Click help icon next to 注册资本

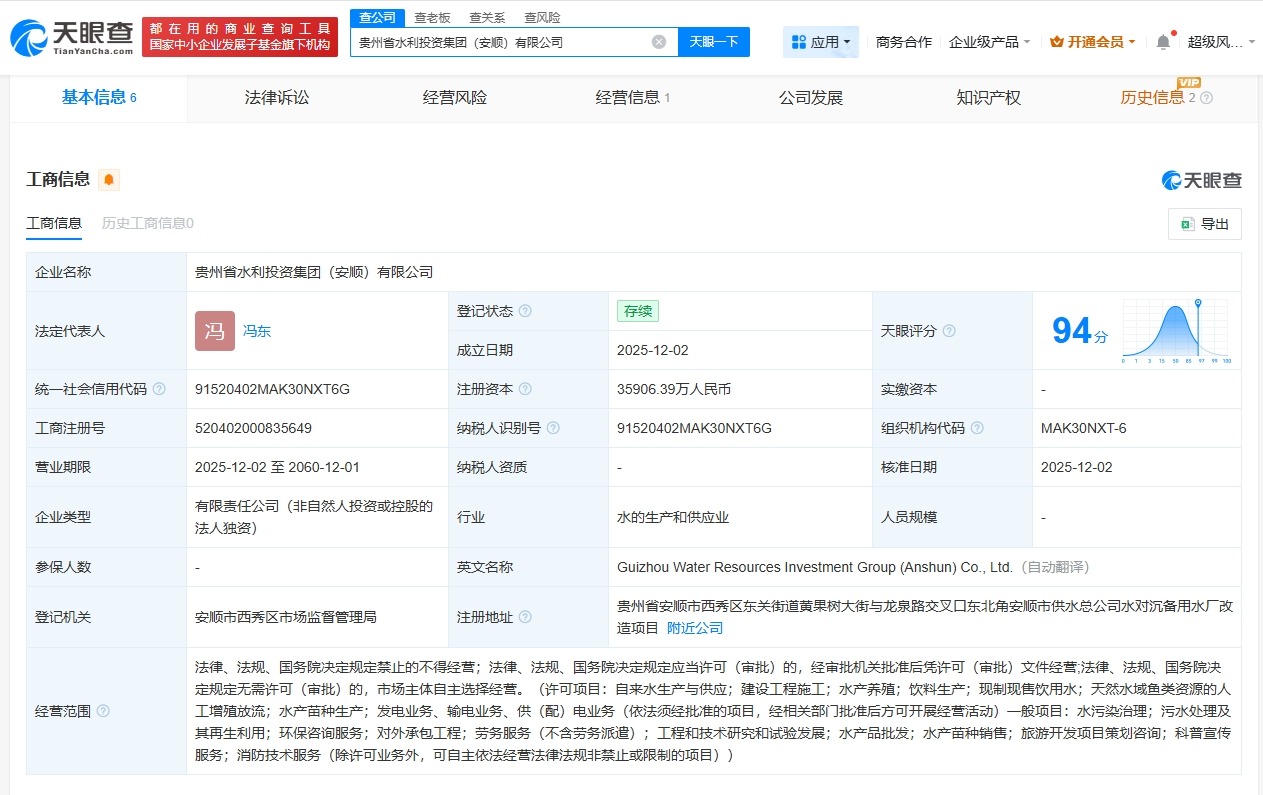[x=526, y=389]
